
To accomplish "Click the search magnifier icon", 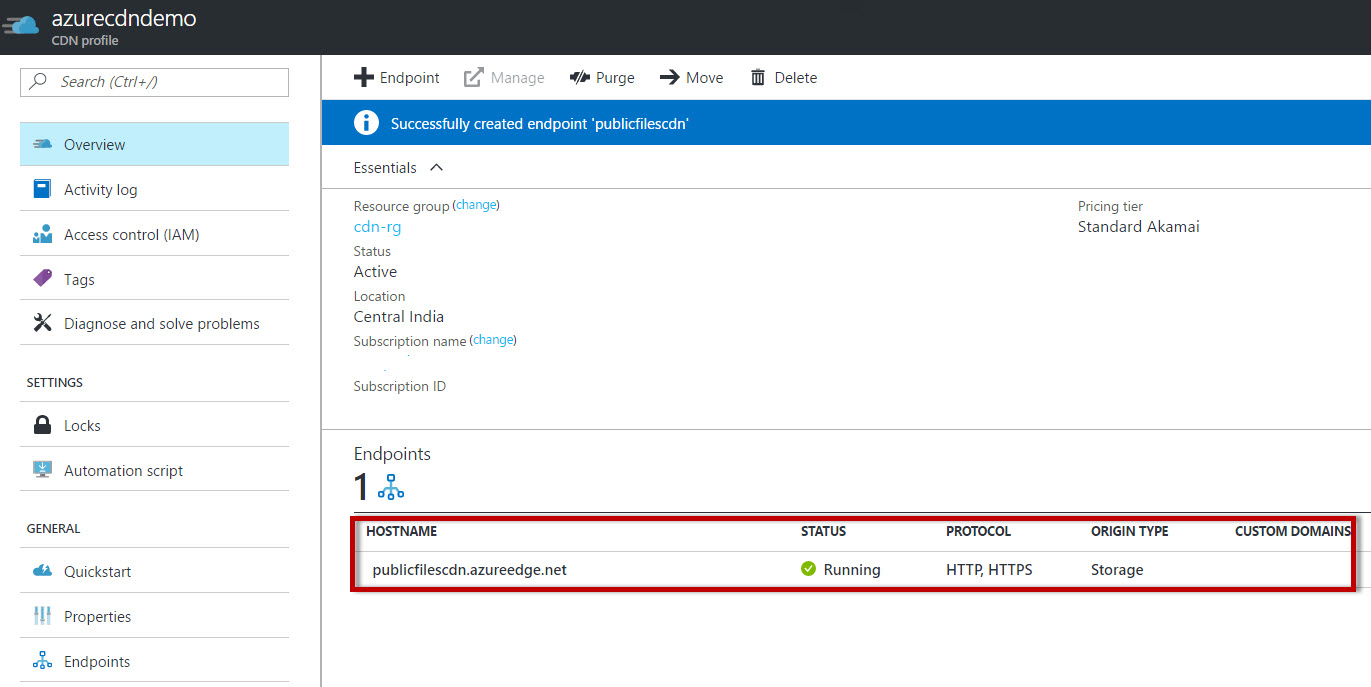I will click(39, 82).
